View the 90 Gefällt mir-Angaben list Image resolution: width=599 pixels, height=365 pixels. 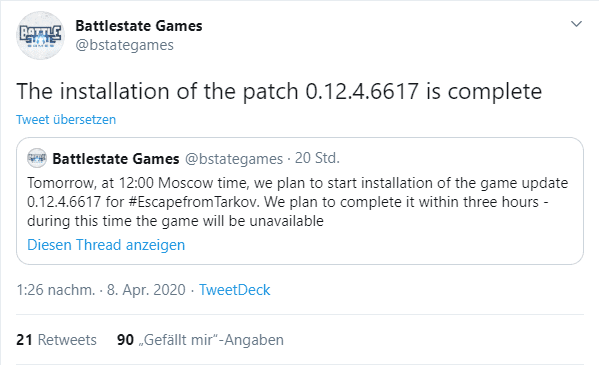pyautogui.click(x=200, y=340)
